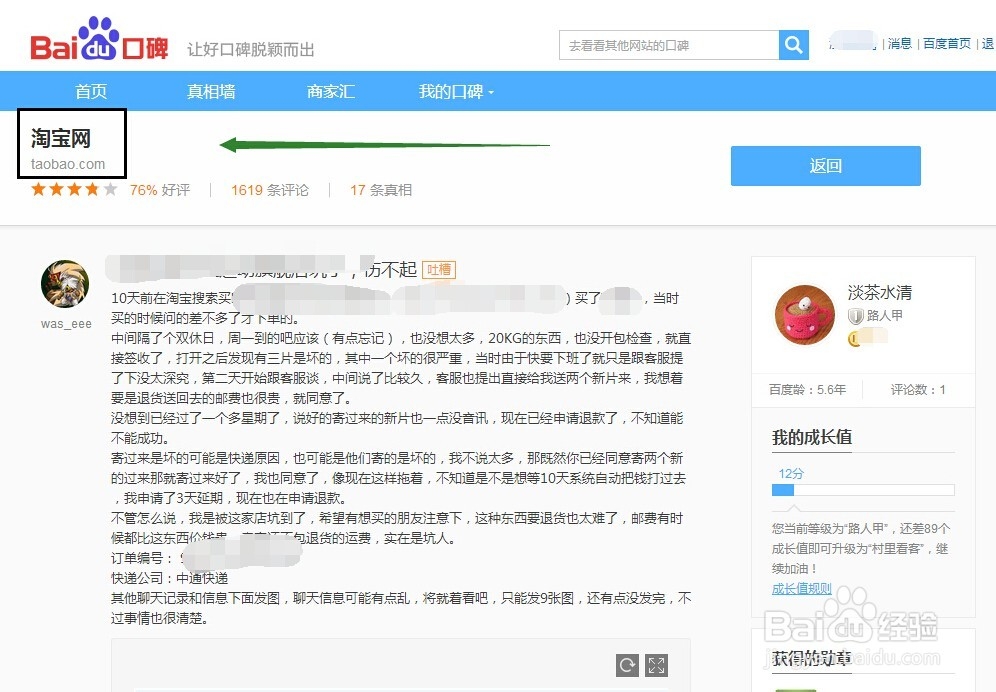Switch to the 真相墙 tab
The height and width of the screenshot is (692, 996).
click(210, 90)
